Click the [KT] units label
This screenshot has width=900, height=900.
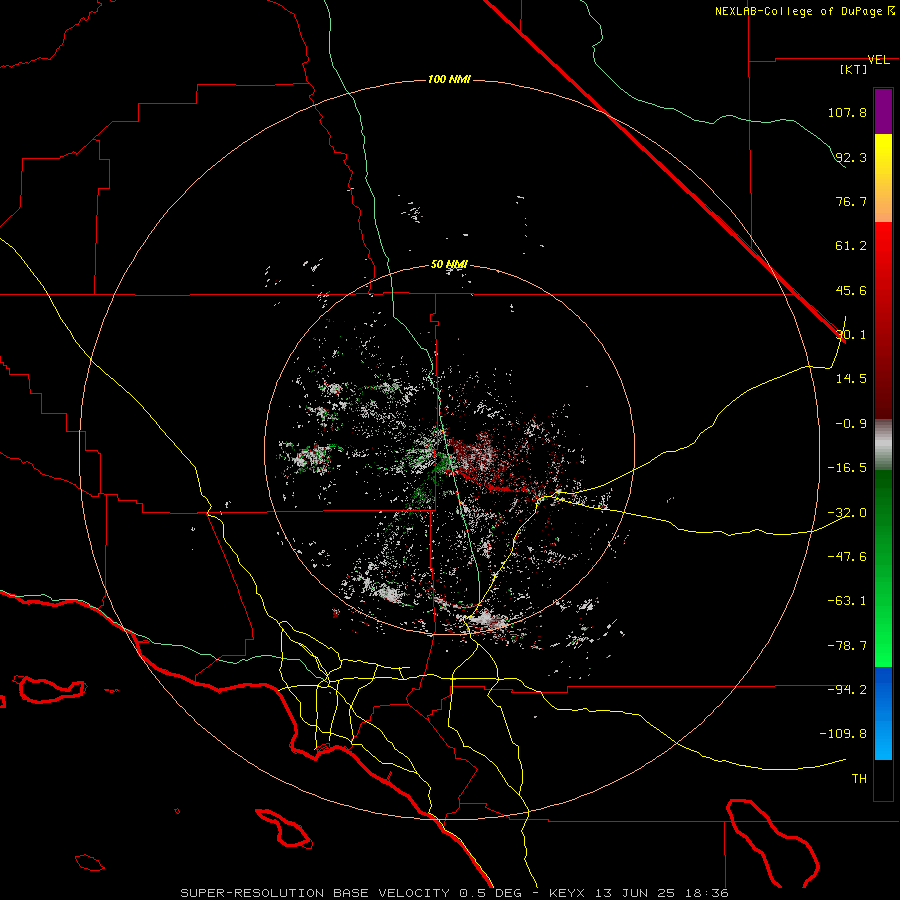coord(854,69)
